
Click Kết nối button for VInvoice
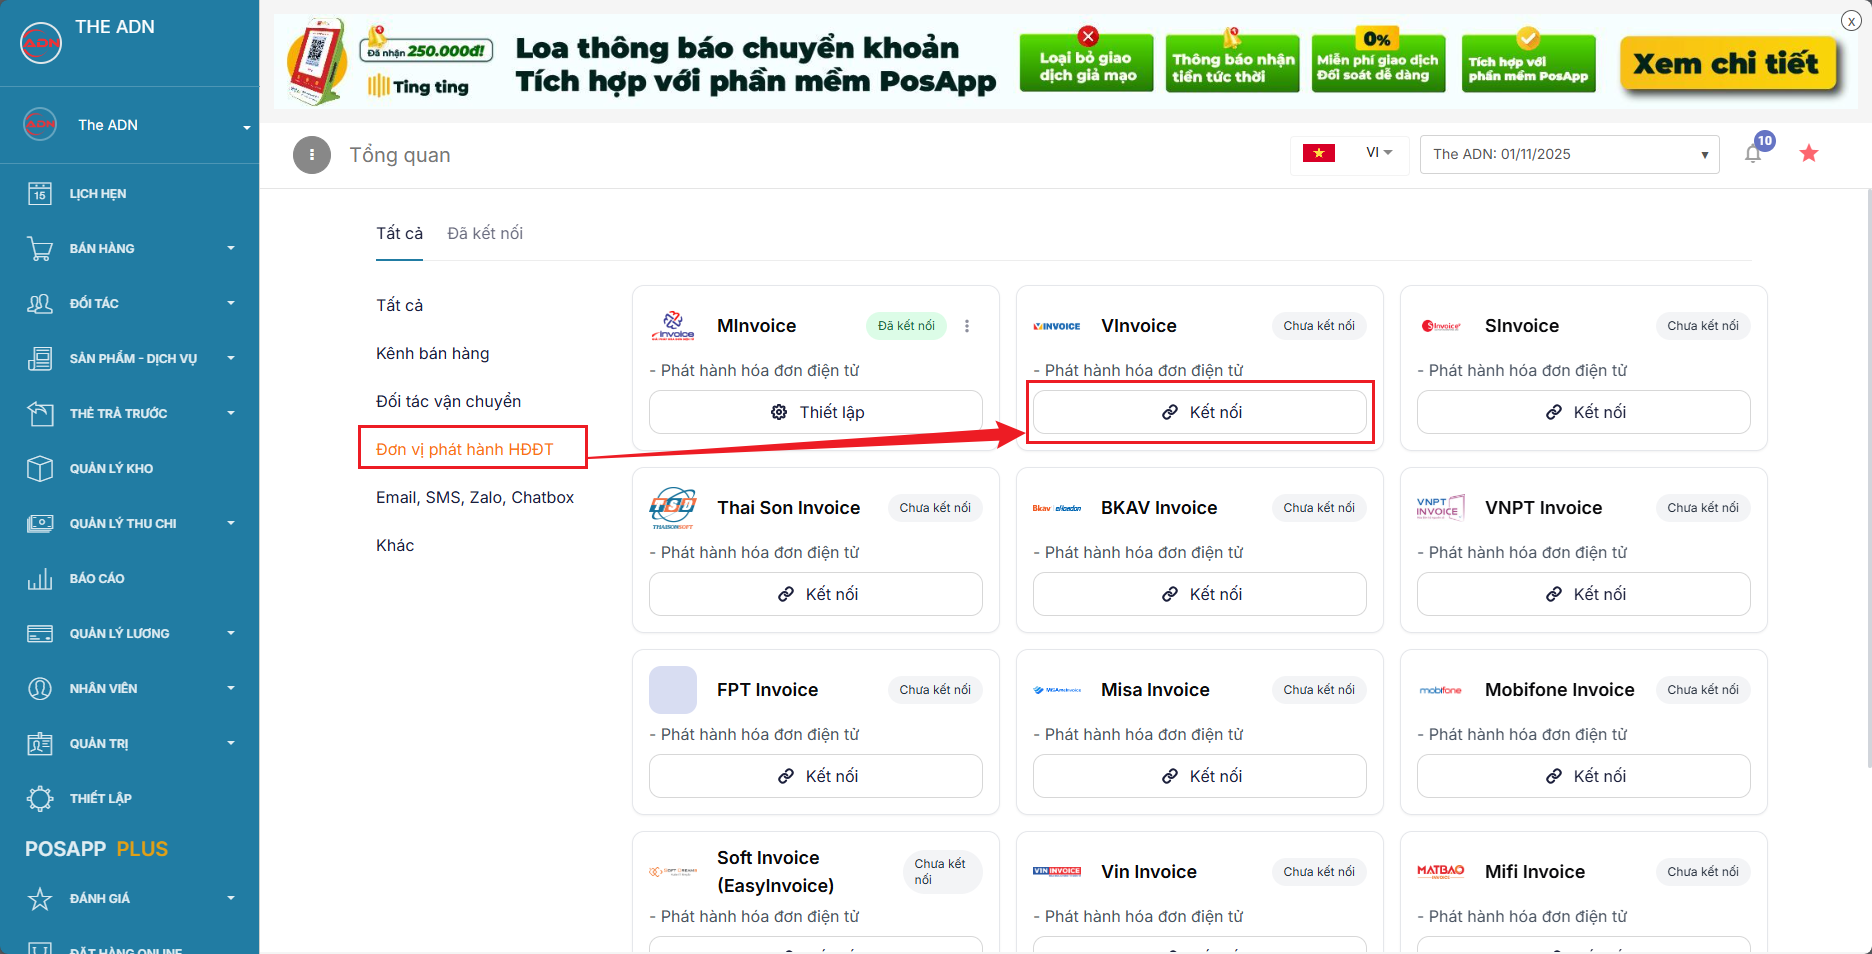pos(1200,412)
